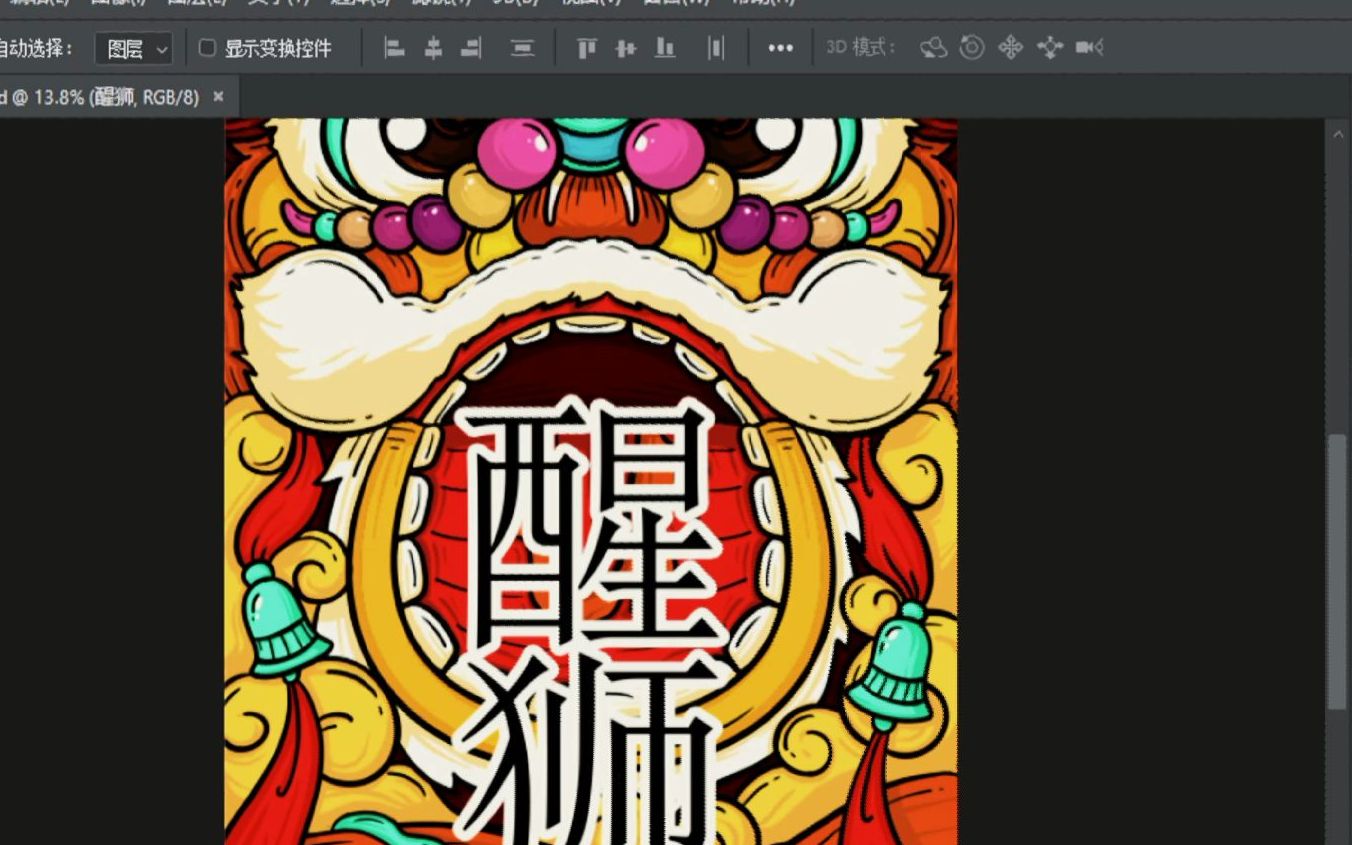
Task: Align top edges of layers
Action: (587, 48)
